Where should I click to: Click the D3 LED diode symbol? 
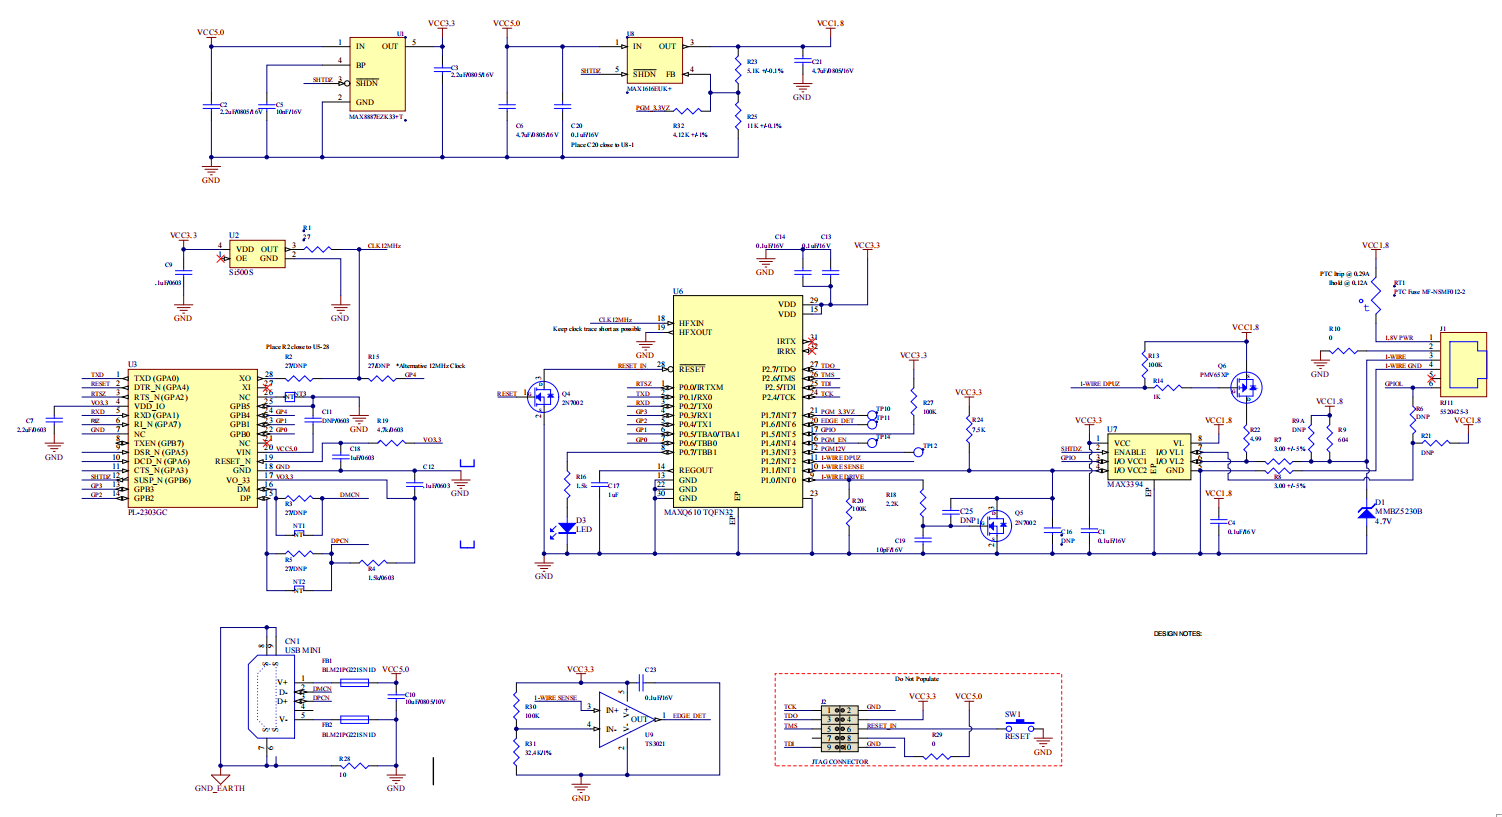[562, 529]
